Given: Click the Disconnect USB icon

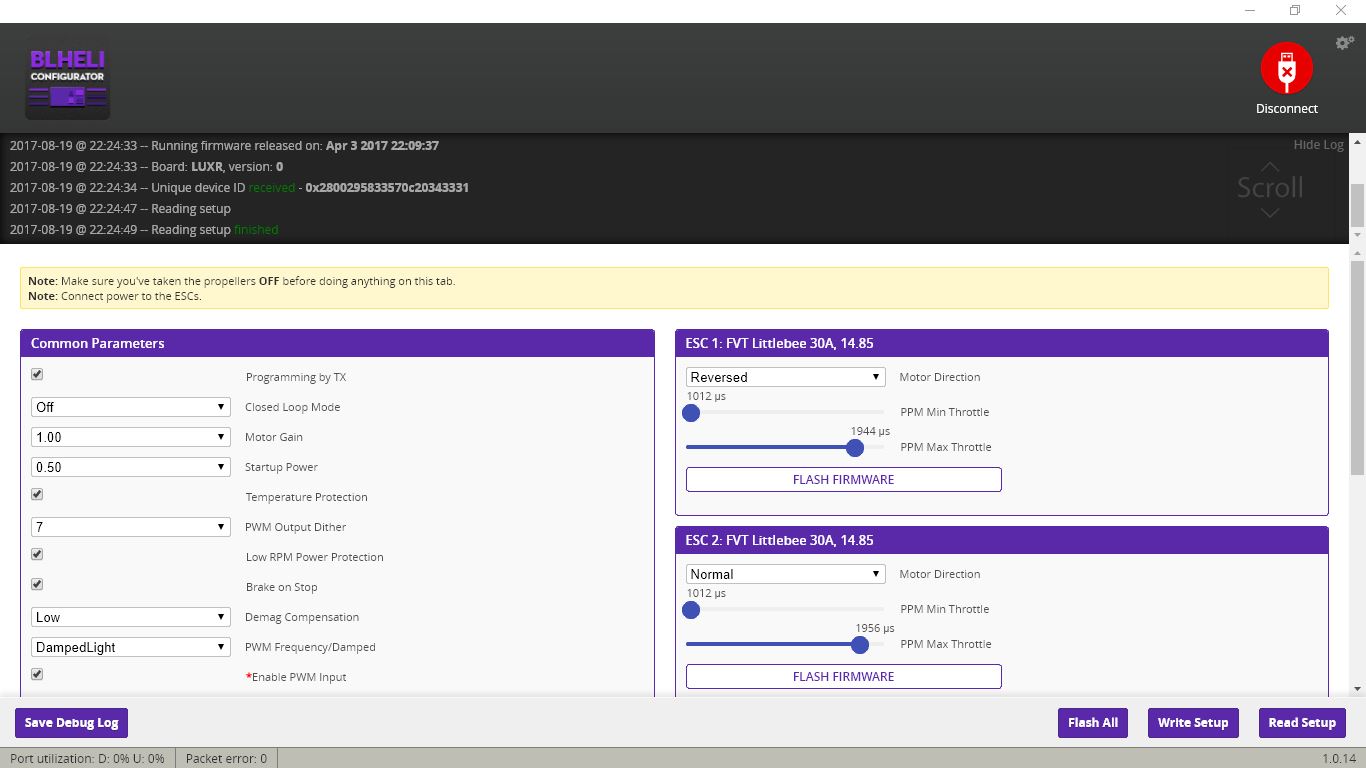Looking at the screenshot, I should pos(1286,69).
